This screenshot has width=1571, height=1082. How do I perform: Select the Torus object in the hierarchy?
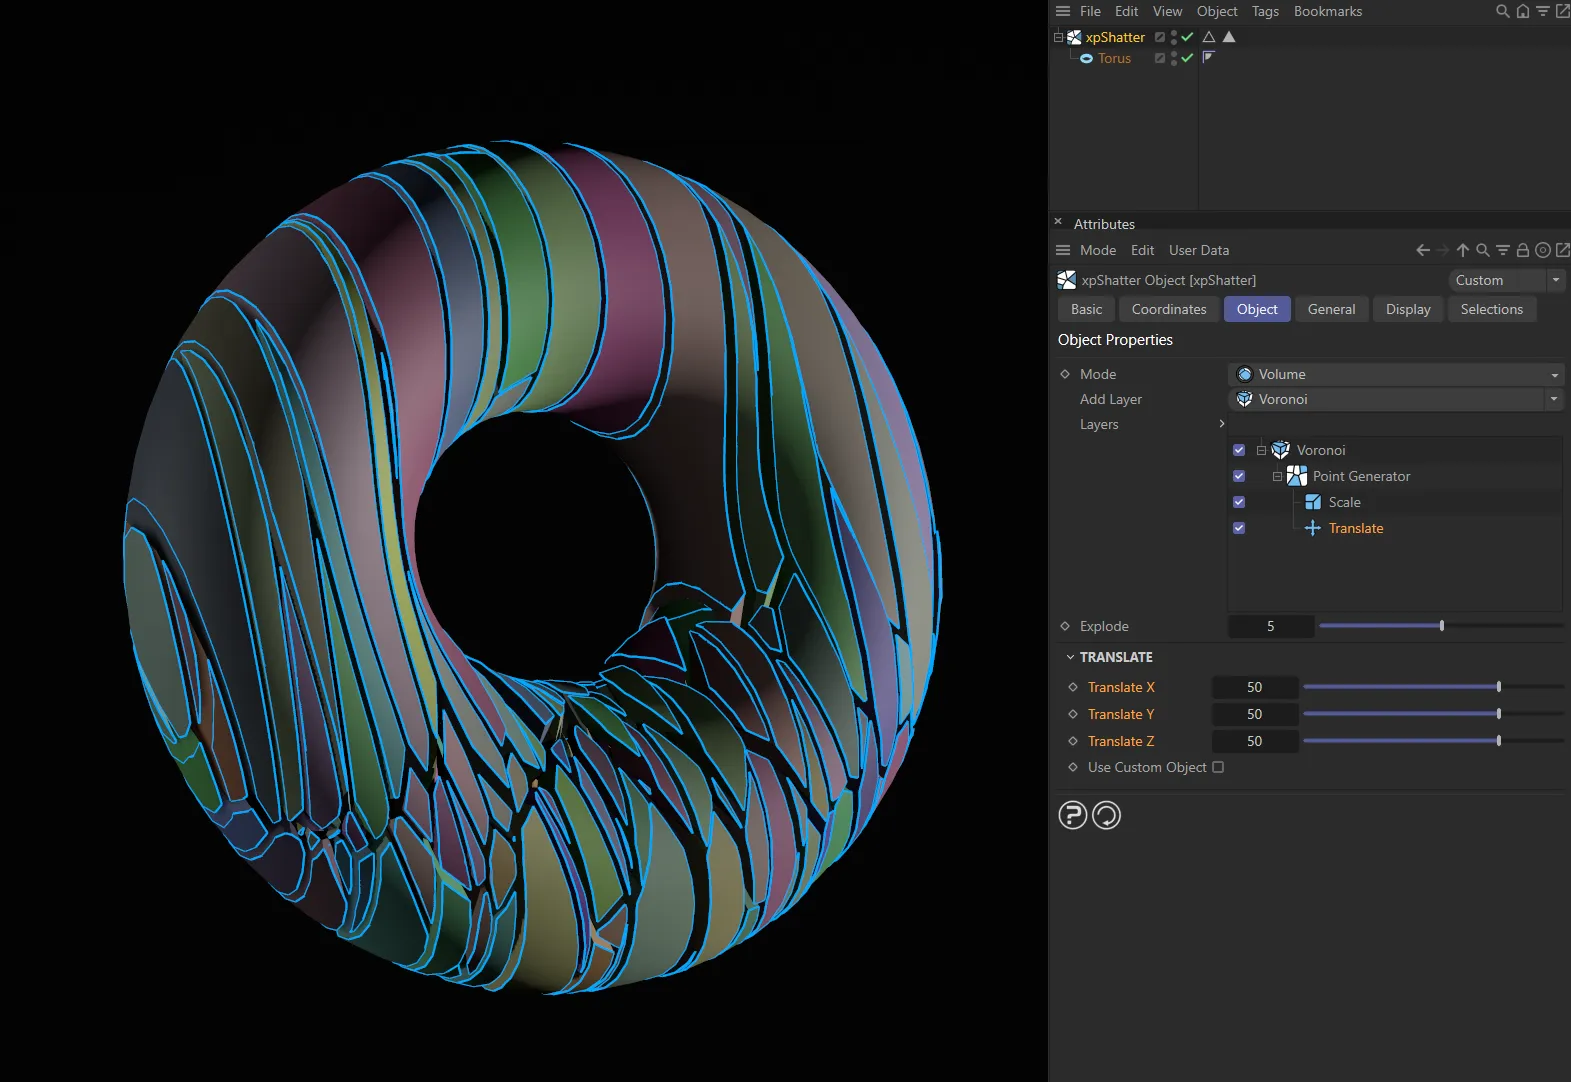[1114, 58]
